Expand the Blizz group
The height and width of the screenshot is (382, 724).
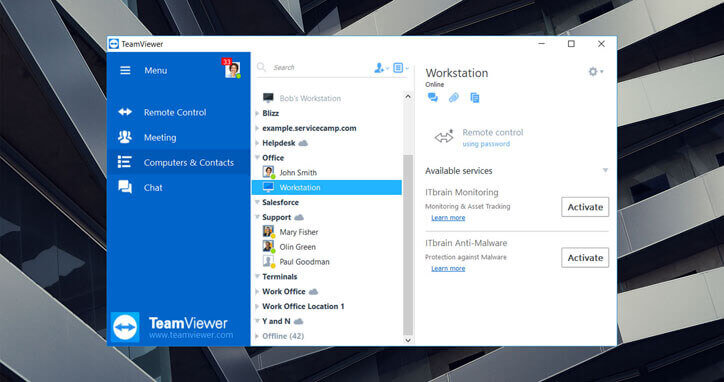257,113
